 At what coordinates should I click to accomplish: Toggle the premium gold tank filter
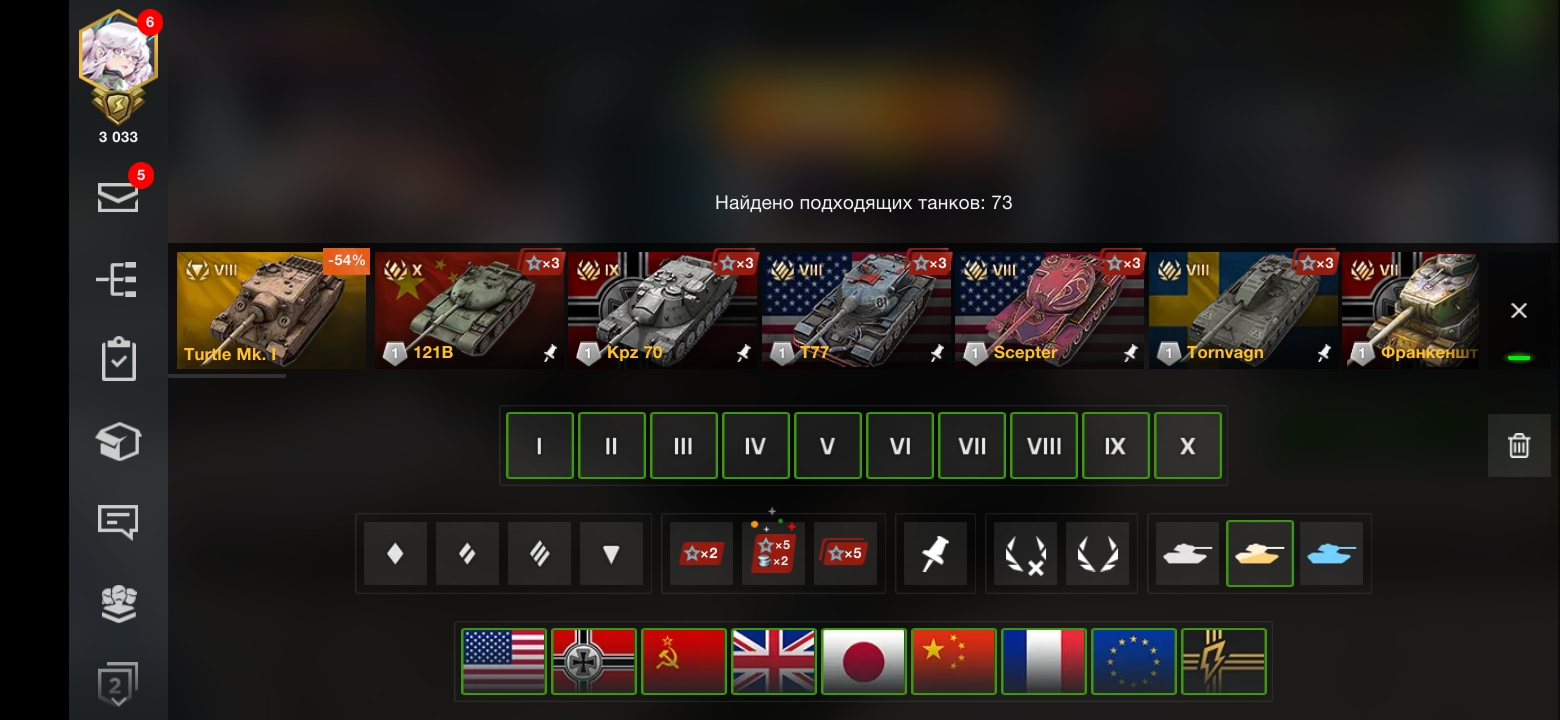(1260, 553)
